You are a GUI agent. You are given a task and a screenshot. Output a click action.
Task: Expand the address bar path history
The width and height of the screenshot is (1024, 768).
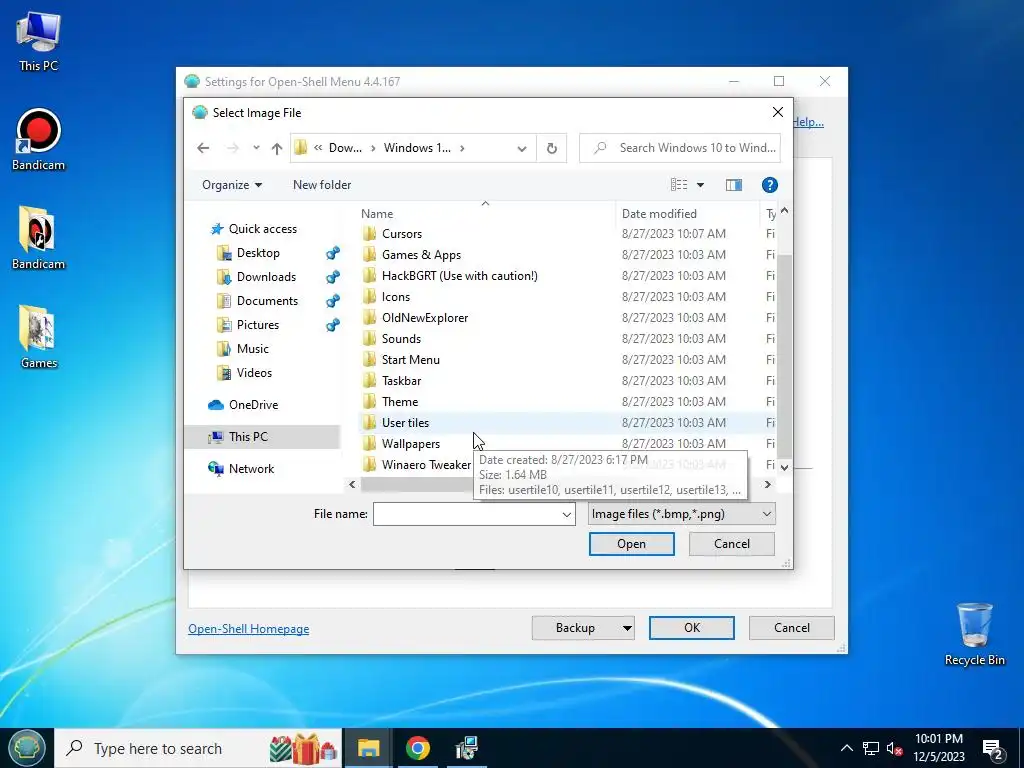522,148
